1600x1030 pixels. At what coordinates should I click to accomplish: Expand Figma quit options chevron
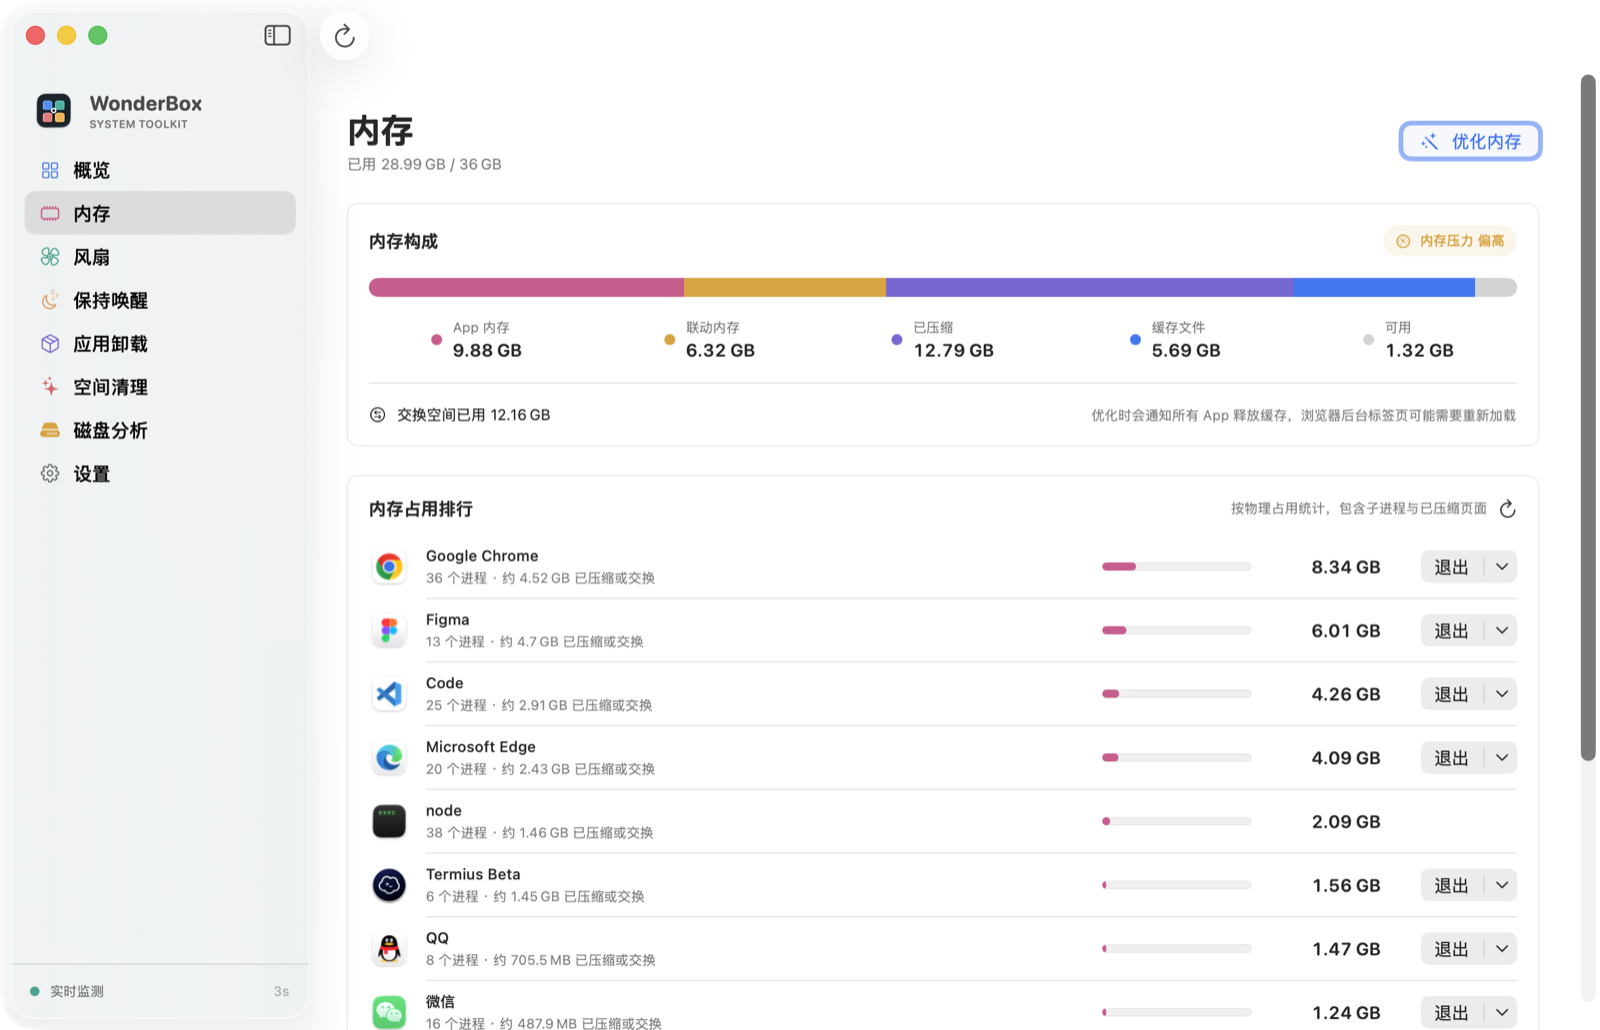click(x=1501, y=630)
